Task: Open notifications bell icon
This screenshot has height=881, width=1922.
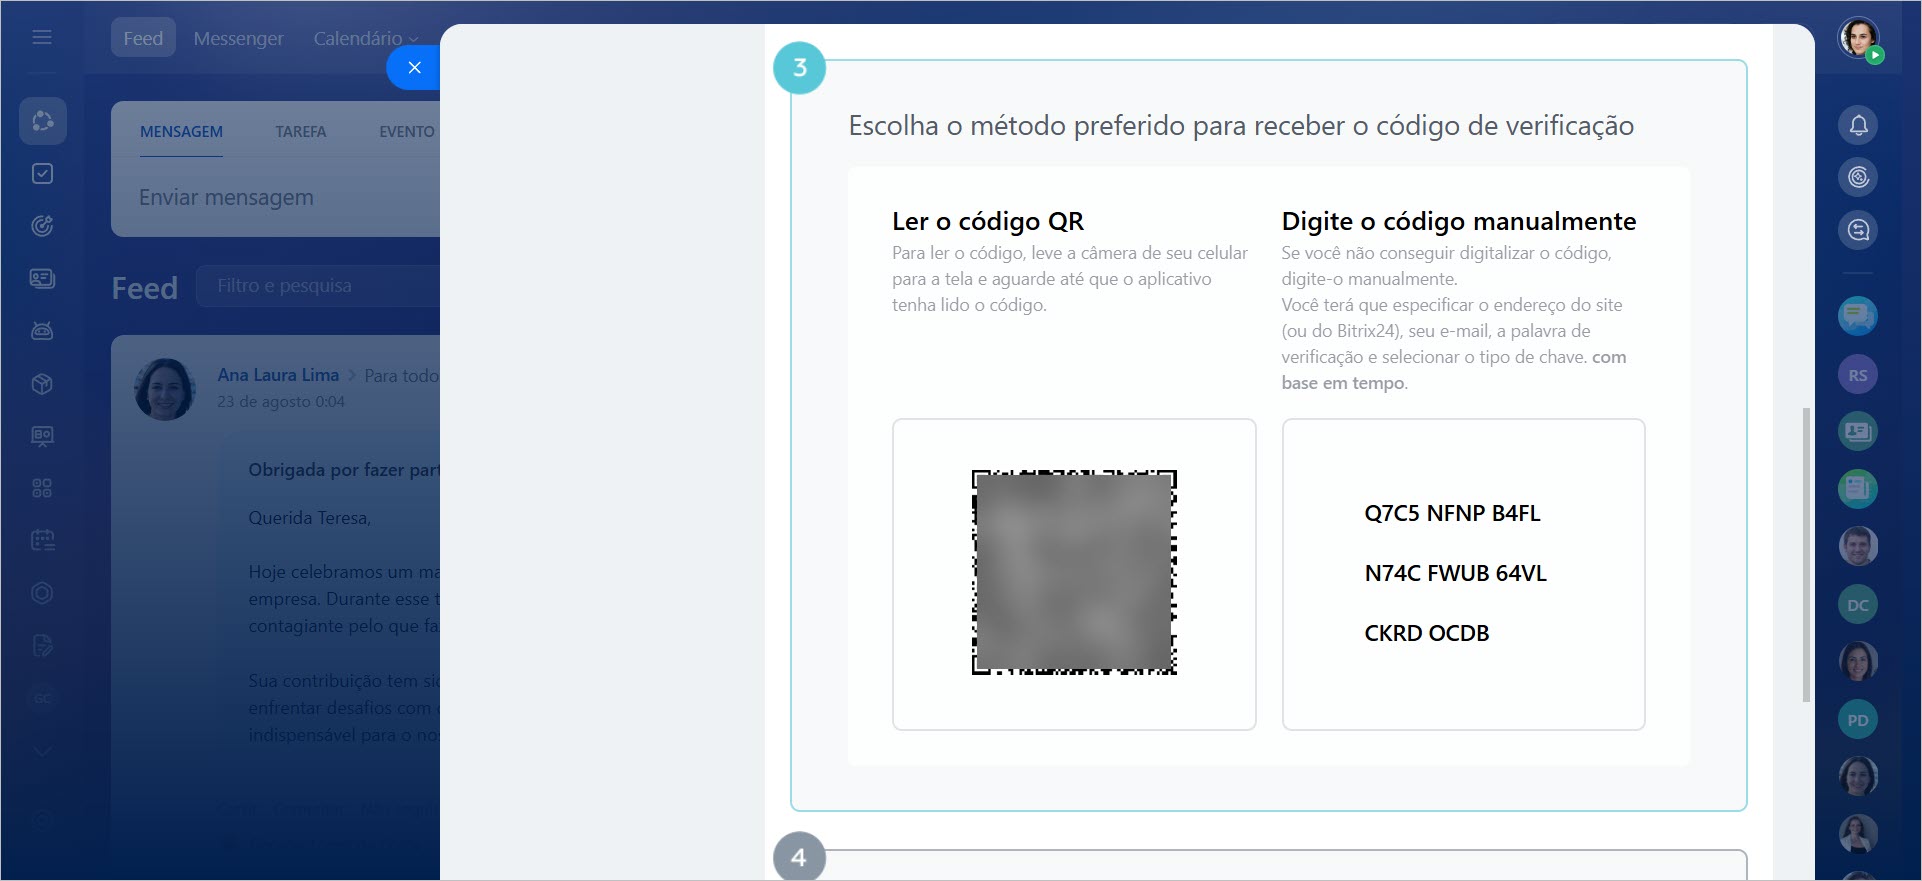Action: point(1858,125)
